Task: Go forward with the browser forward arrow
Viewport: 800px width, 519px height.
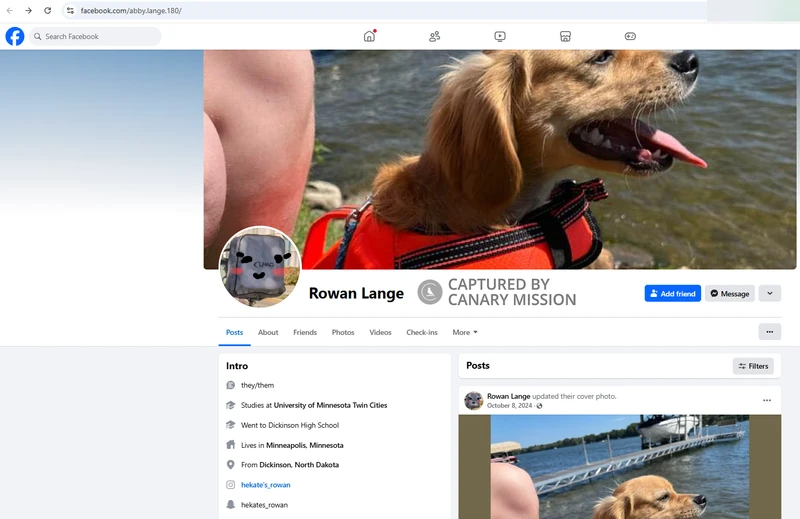Action: coord(29,10)
